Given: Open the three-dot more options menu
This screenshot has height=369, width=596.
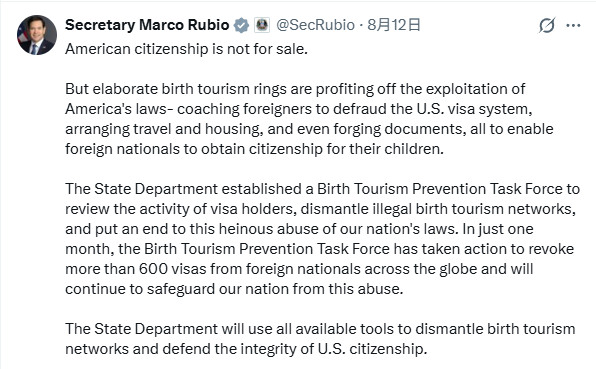Looking at the screenshot, I should click(x=573, y=25).
